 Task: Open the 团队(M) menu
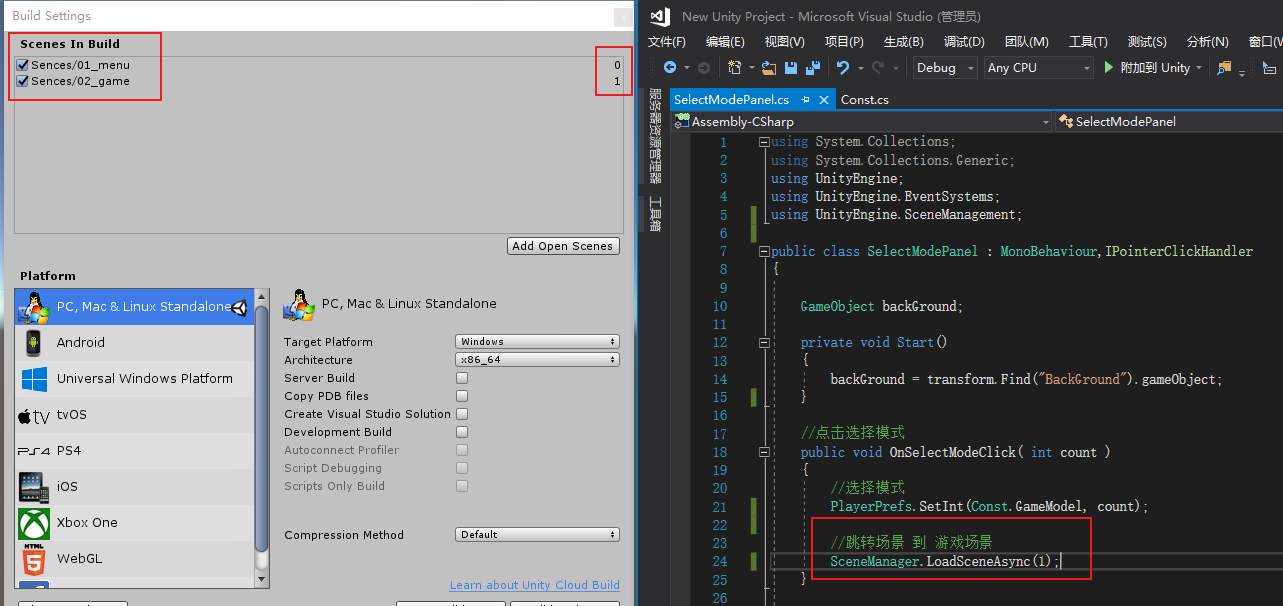[x=1026, y=42]
